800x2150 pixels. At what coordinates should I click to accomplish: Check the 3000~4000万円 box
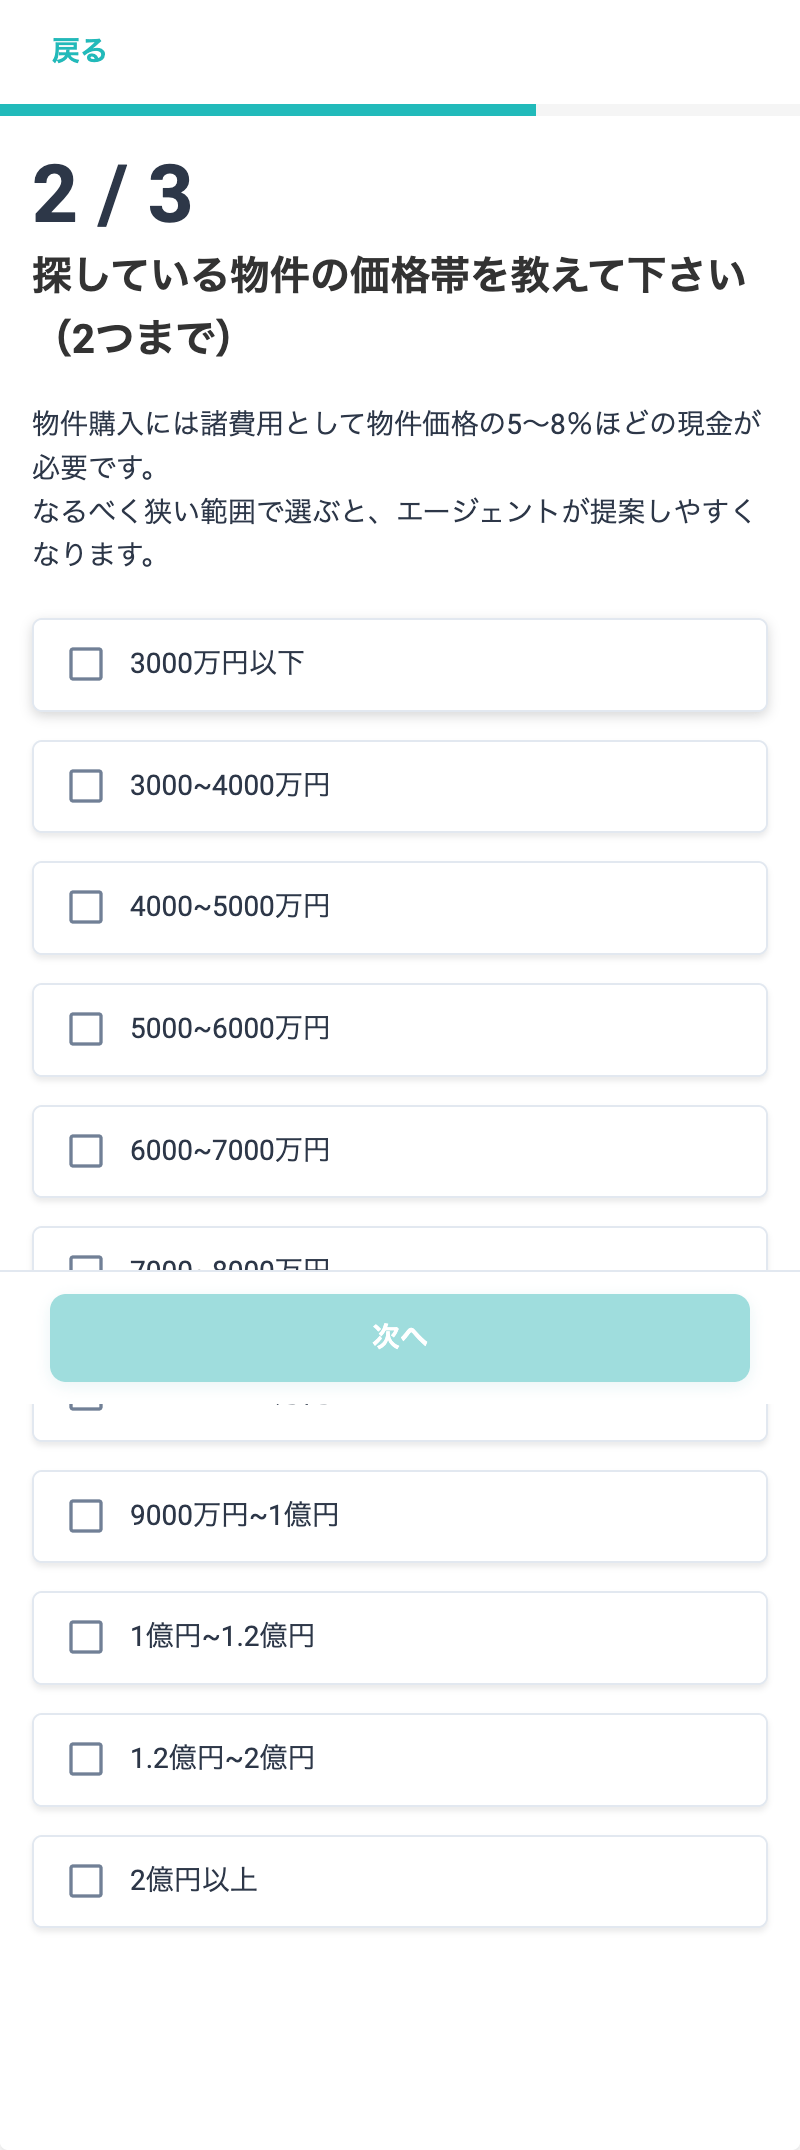[x=86, y=786]
